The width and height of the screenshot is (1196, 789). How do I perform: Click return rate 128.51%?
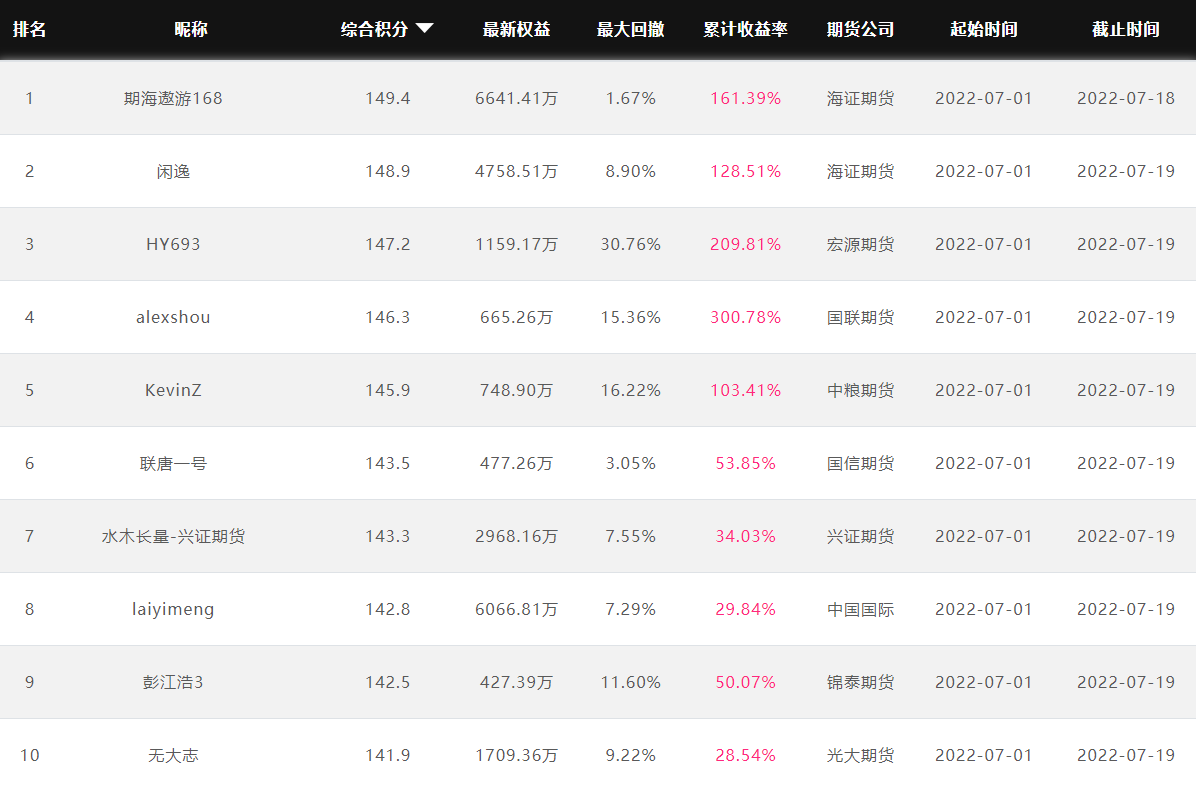point(745,172)
